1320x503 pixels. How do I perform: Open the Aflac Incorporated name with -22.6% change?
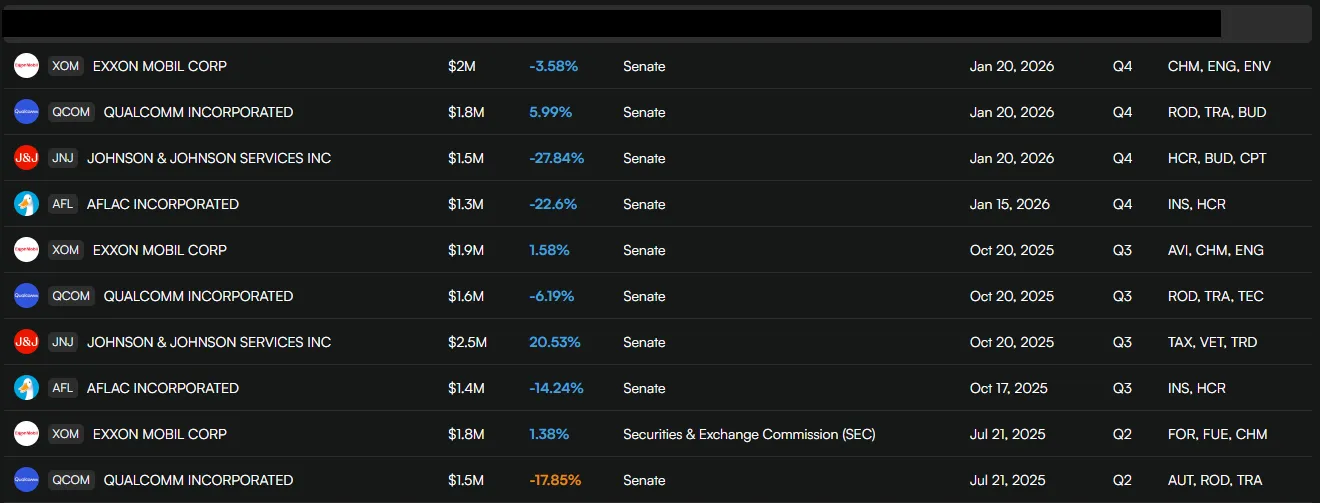coord(163,204)
